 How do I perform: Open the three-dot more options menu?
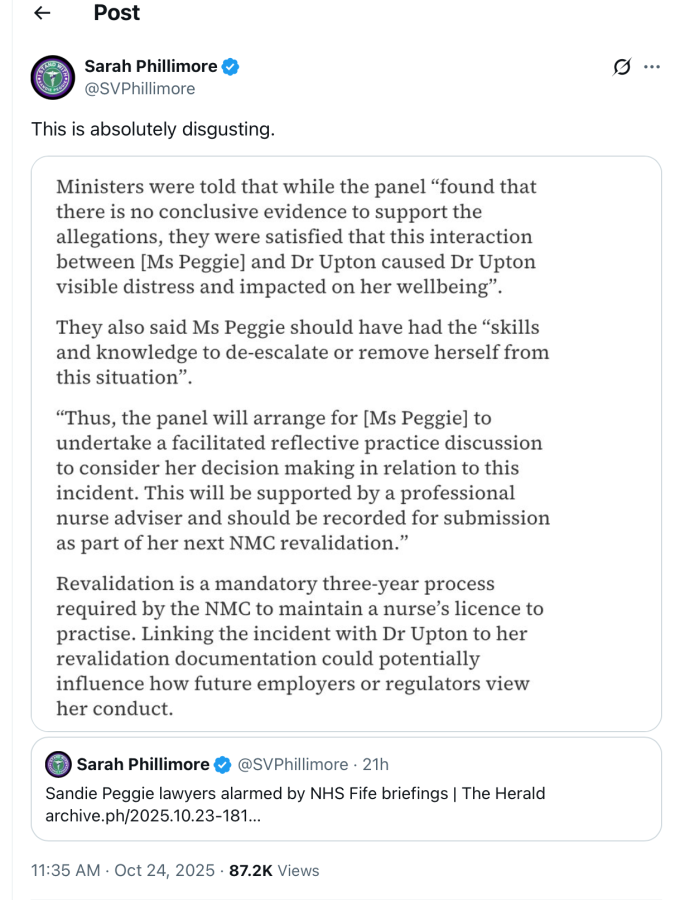[x=651, y=67]
